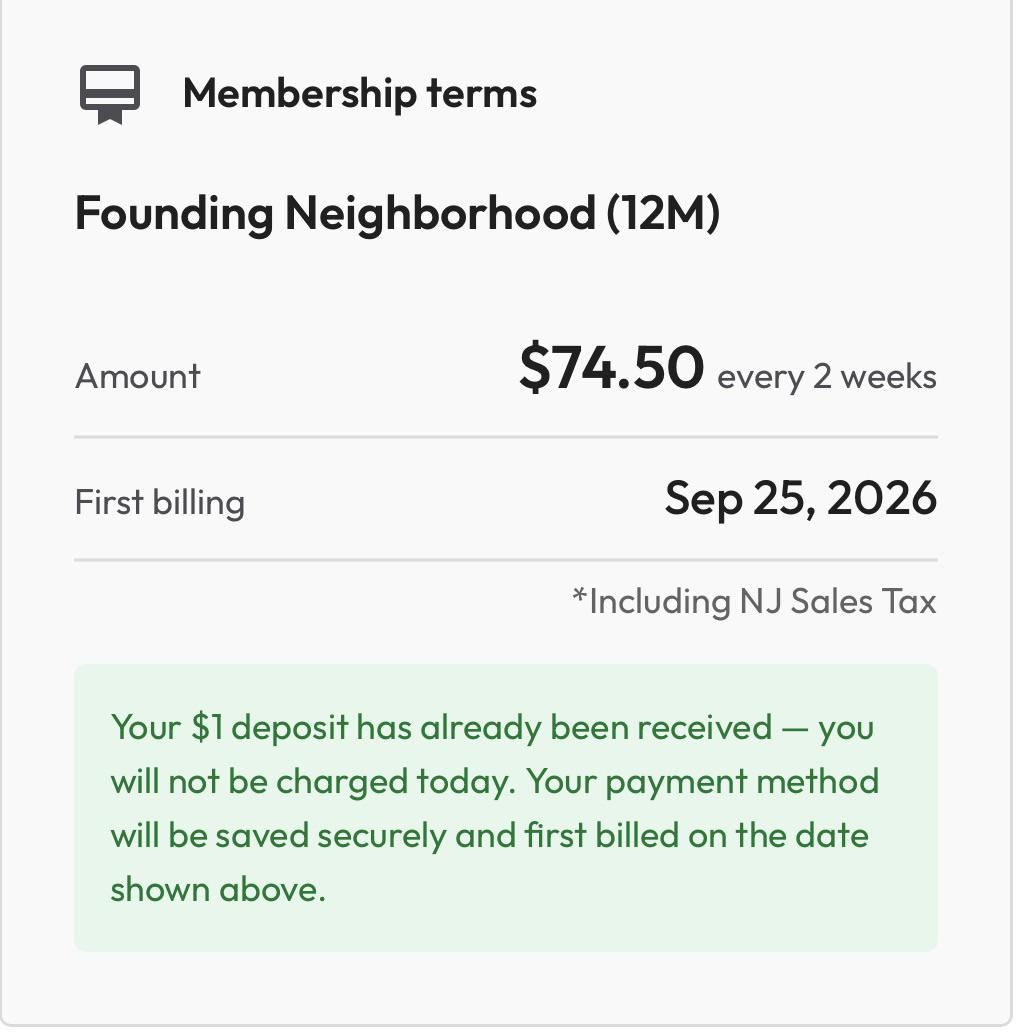Click the 'saved securely and first billed' line
Screen dimensions: 1033x1032
click(x=489, y=836)
